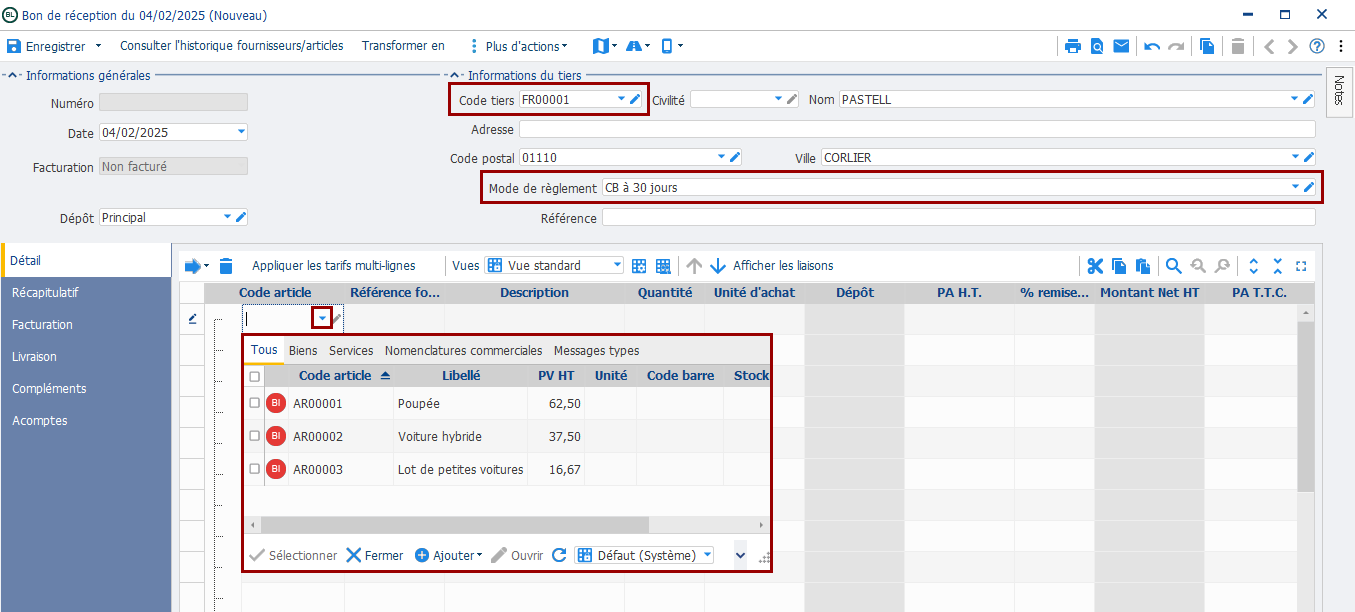This screenshot has width=1355, height=612.
Task: Open the Mode de règlement dropdown arrow
Action: tap(1295, 187)
